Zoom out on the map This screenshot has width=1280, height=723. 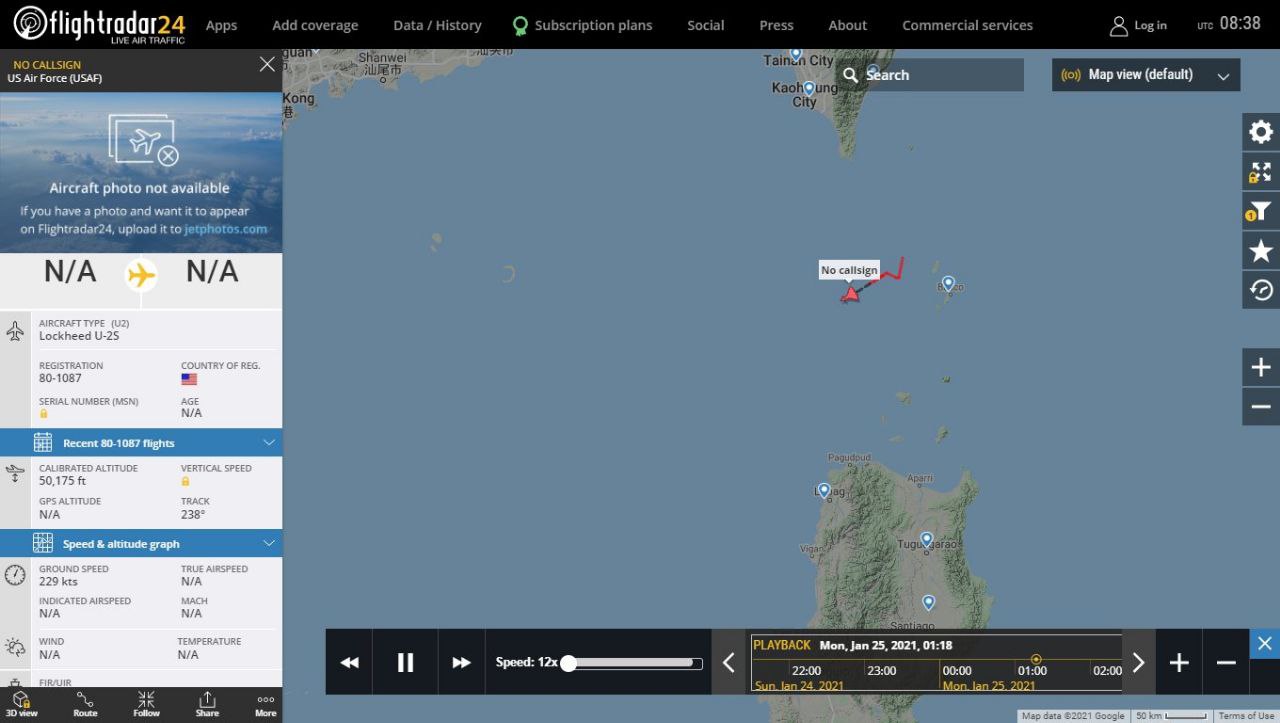point(1261,407)
